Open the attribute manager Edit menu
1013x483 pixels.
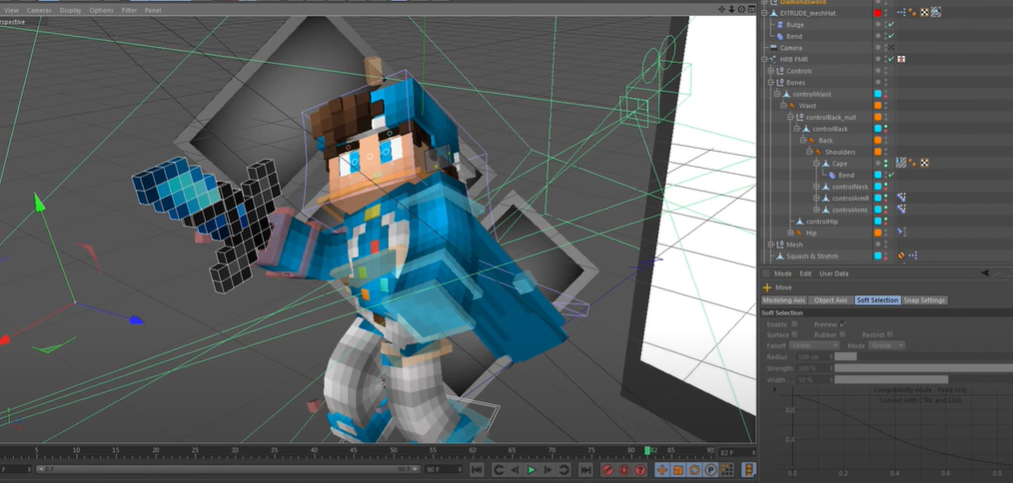coord(805,274)
